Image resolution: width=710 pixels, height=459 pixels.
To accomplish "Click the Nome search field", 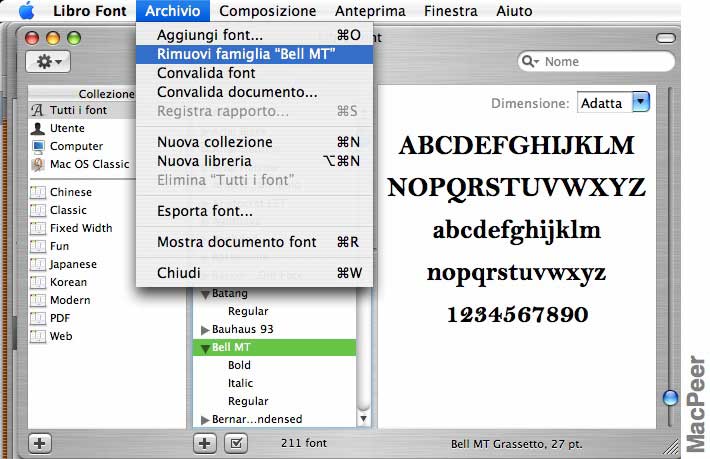I will point(596,61).
